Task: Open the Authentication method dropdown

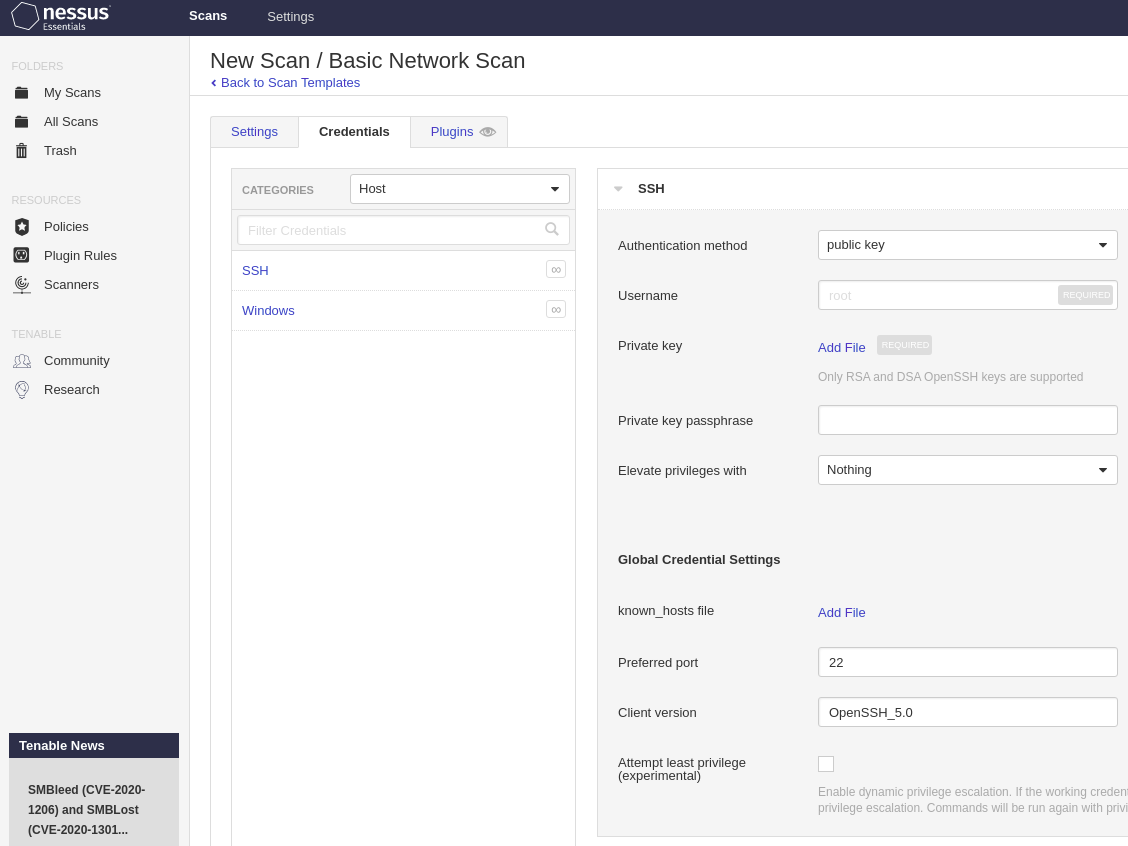Action: 967,245
